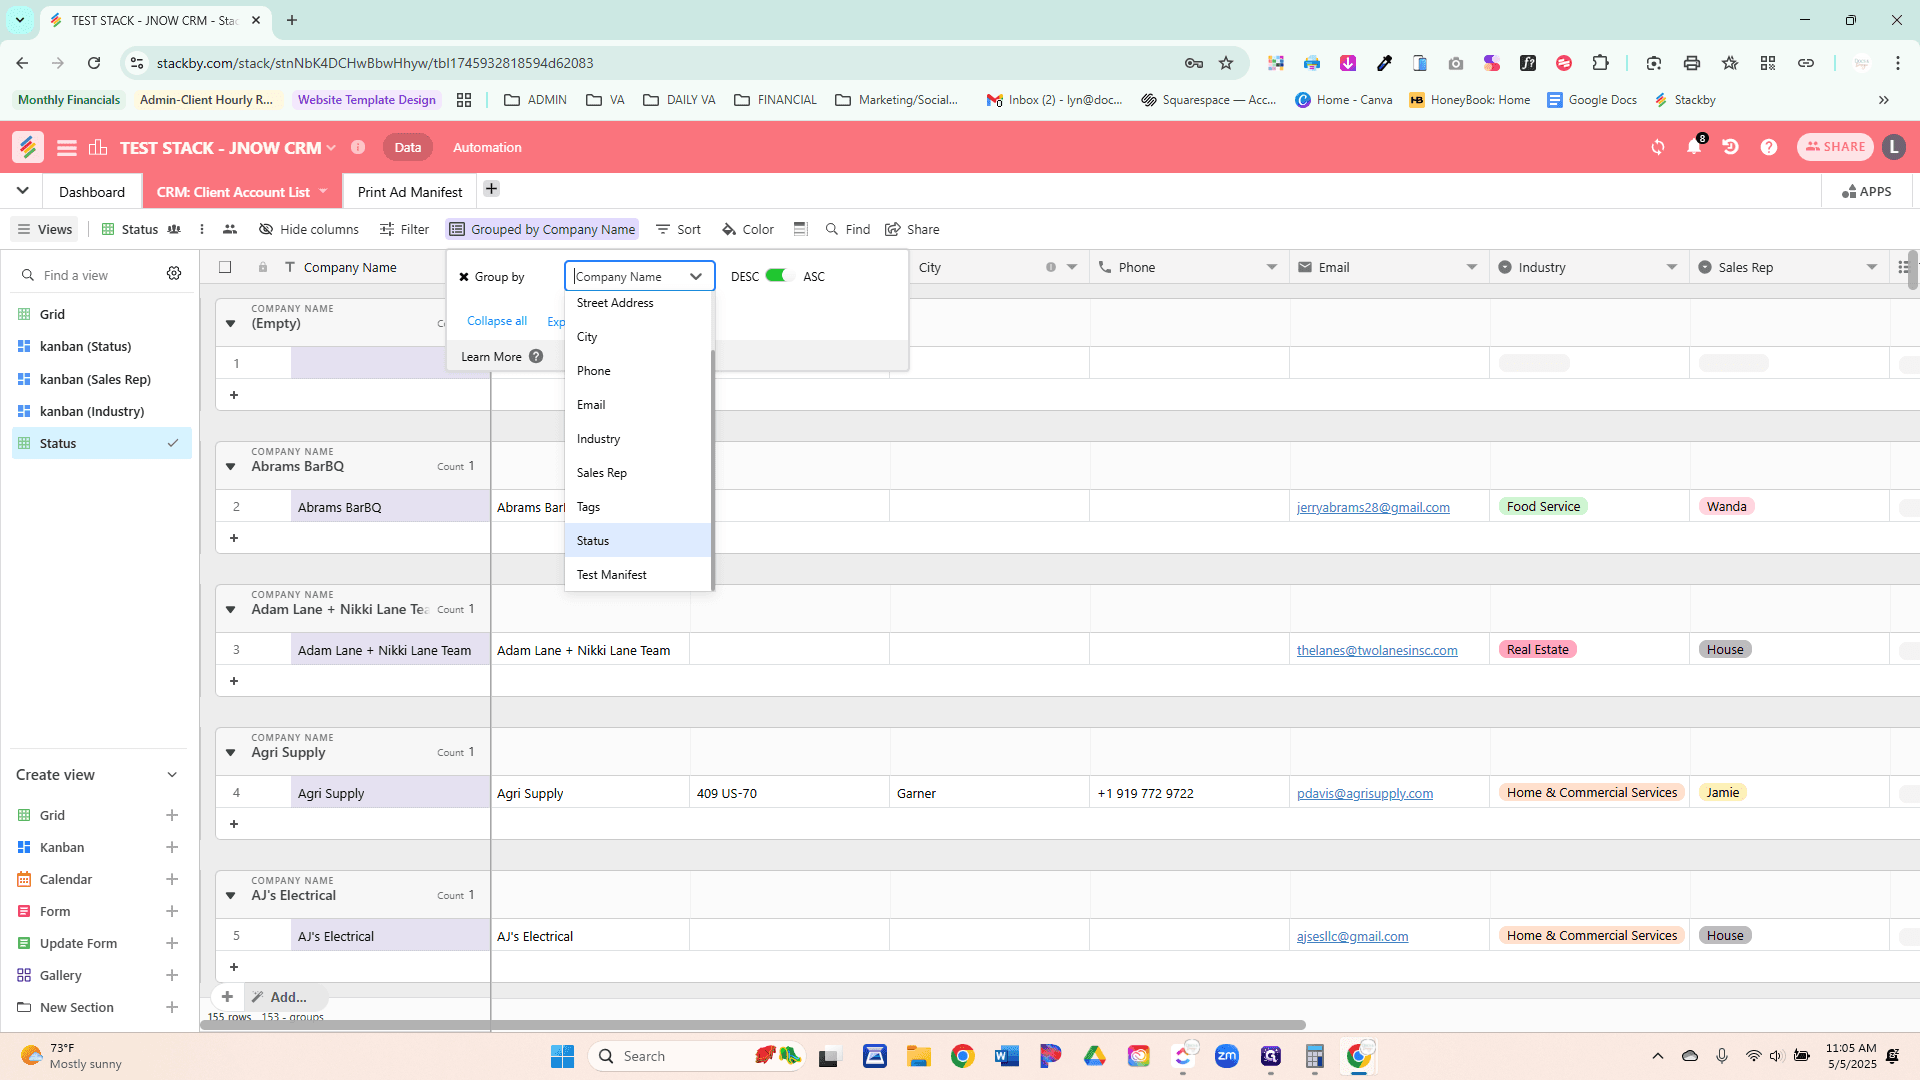1920x1080 pixels.
Task: Add a new table with plus icon
Action: (491, 188)
